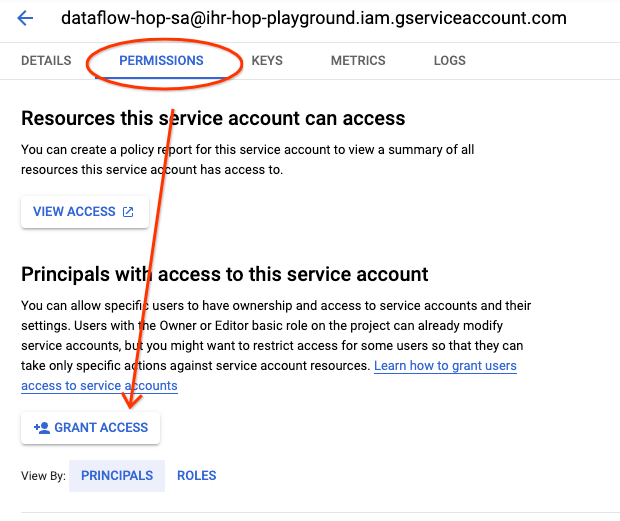Select the Permissions tab
This screenshot has height=521, width=620.
point(161,61)
